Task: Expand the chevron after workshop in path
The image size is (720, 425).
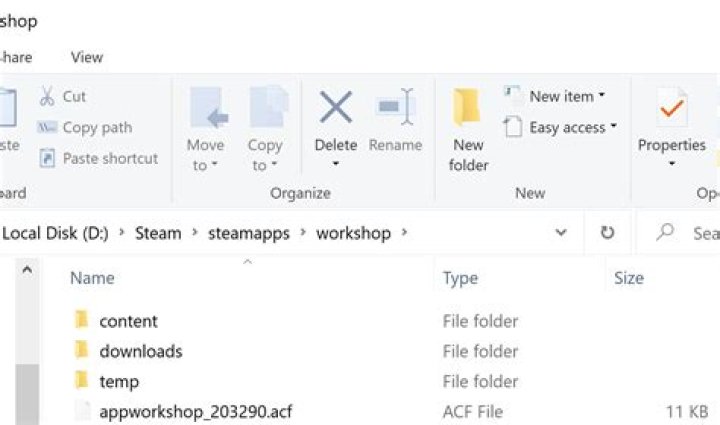Action: click(404, 232)
